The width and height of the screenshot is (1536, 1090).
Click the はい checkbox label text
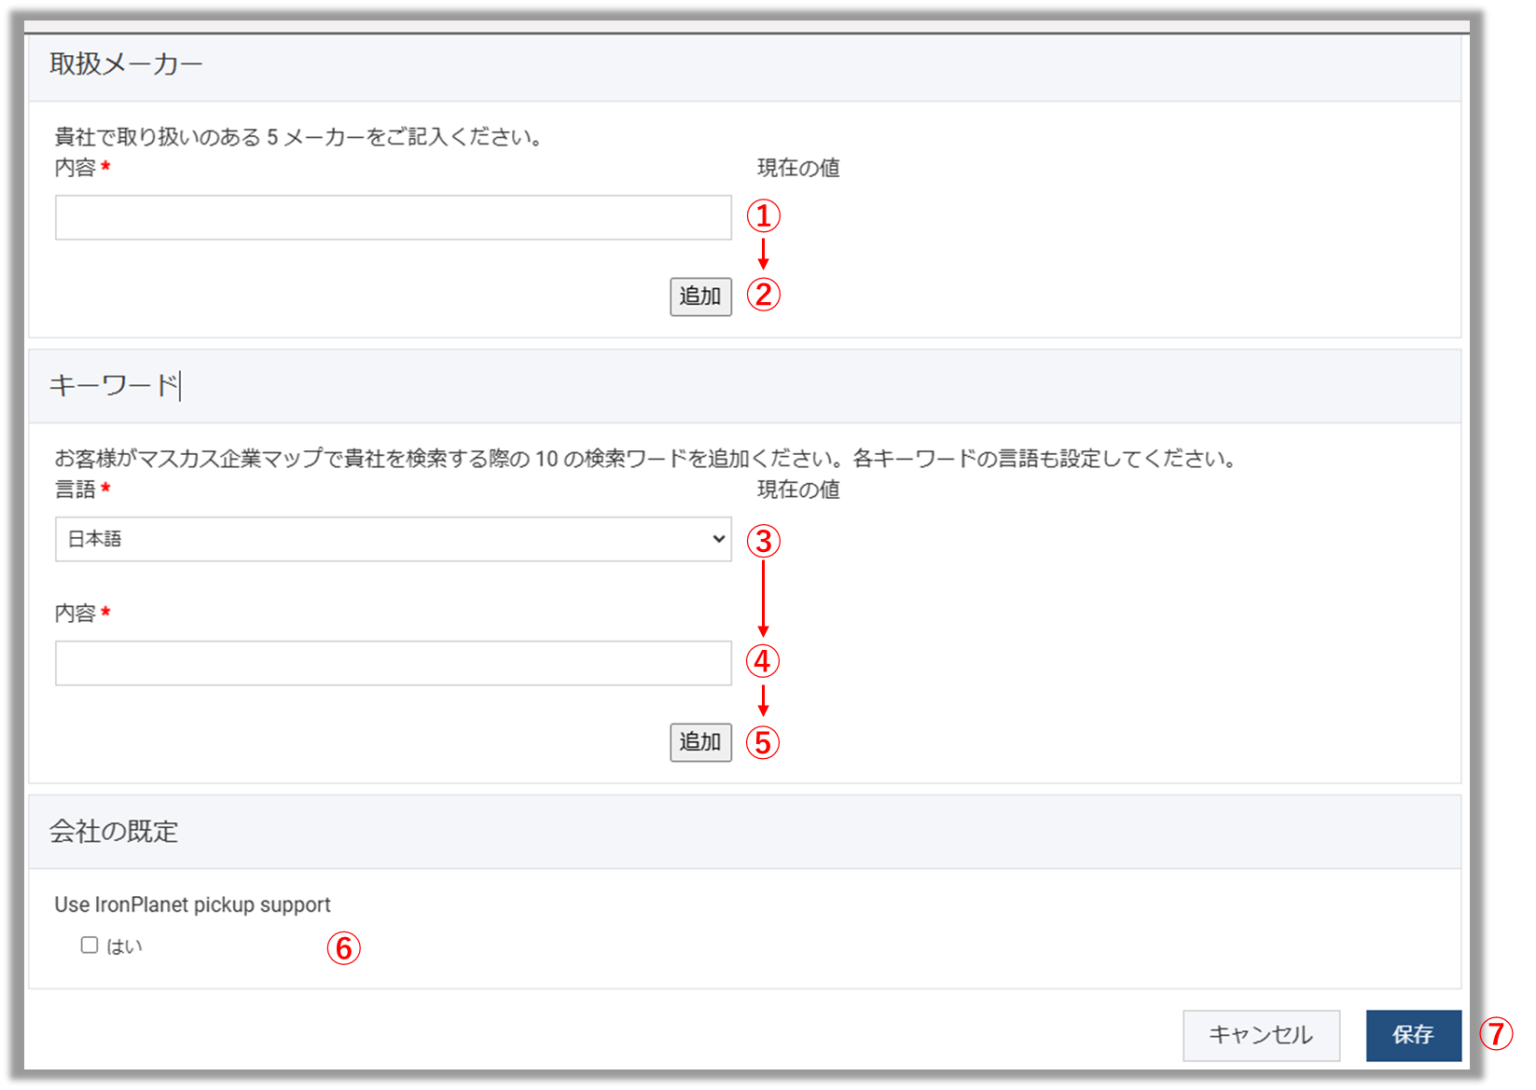[x=125, y=947]
